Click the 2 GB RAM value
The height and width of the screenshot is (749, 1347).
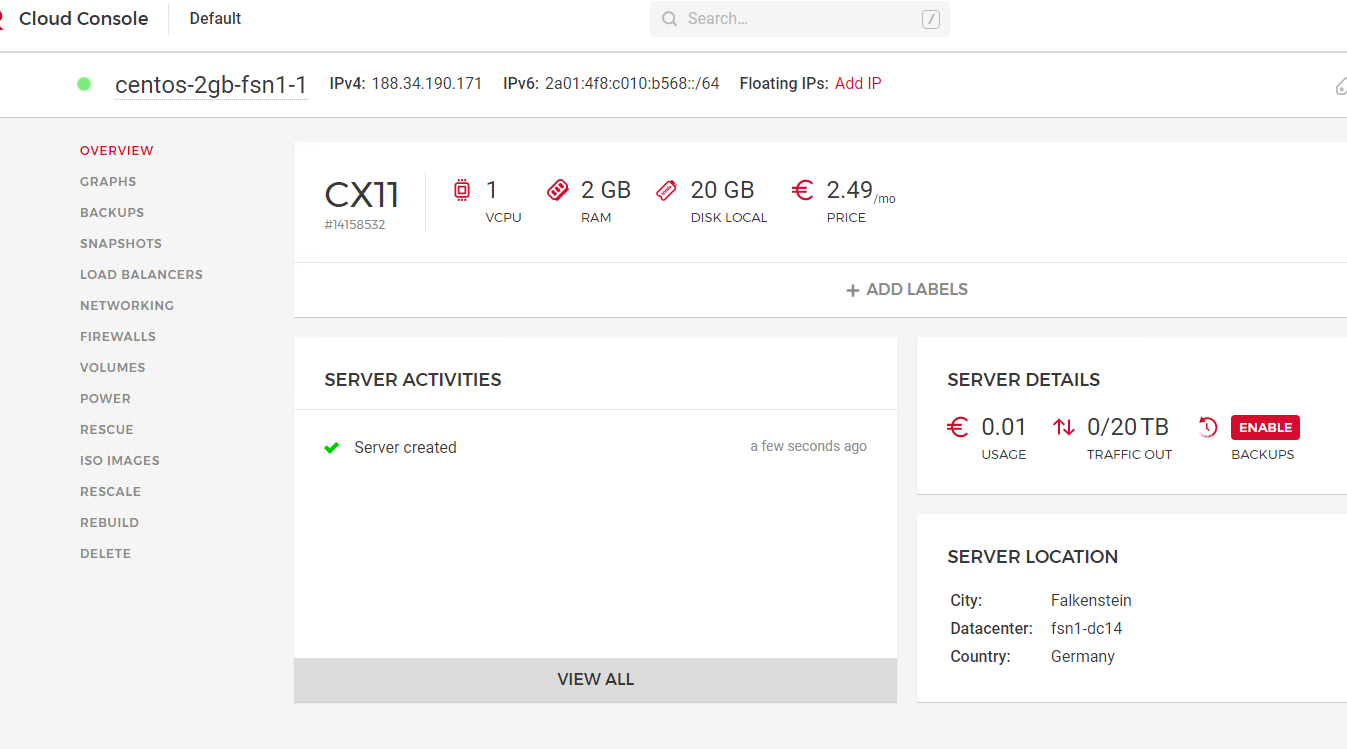(x=606, y=190)
